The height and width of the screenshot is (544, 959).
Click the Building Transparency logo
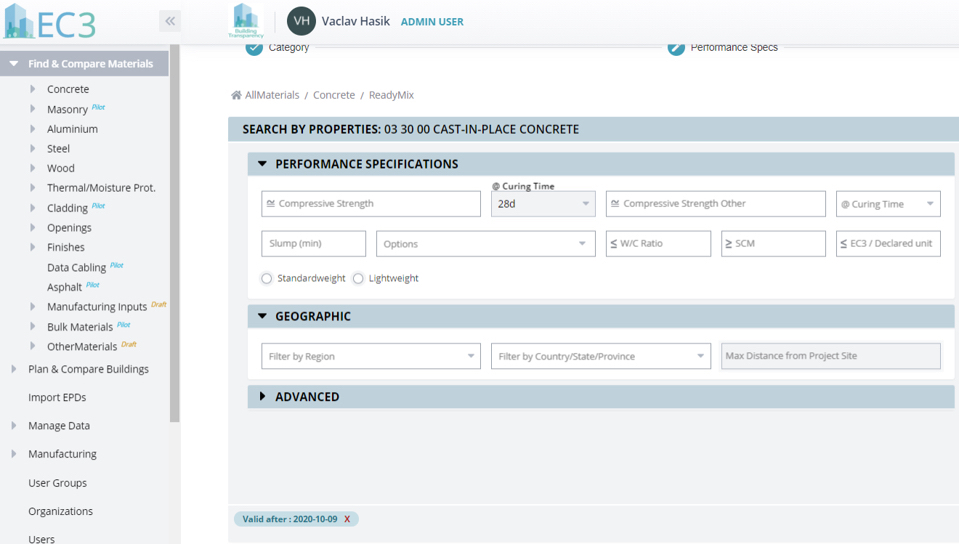click(245, 21)
